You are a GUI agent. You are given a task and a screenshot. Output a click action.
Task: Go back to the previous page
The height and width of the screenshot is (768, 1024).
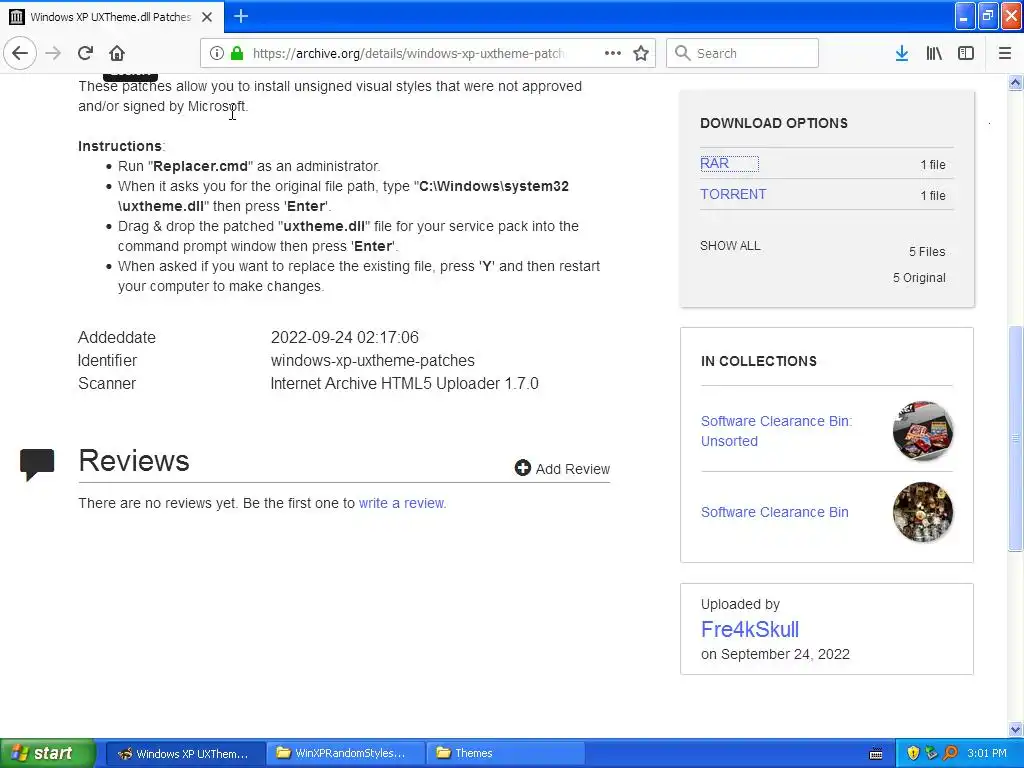point(20,53)
